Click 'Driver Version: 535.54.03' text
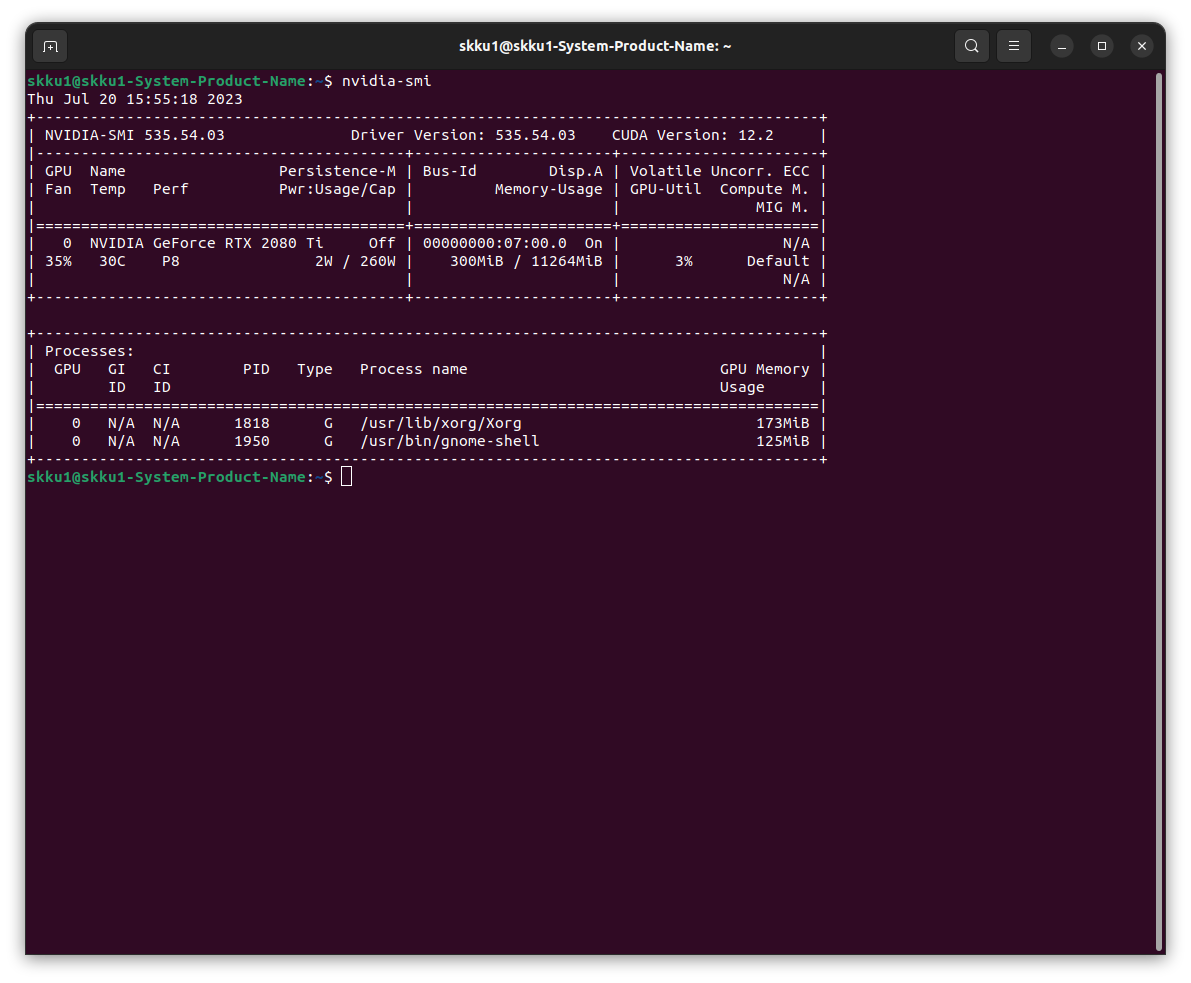Viewport: 1191px width, 983px height. point(463,135)
